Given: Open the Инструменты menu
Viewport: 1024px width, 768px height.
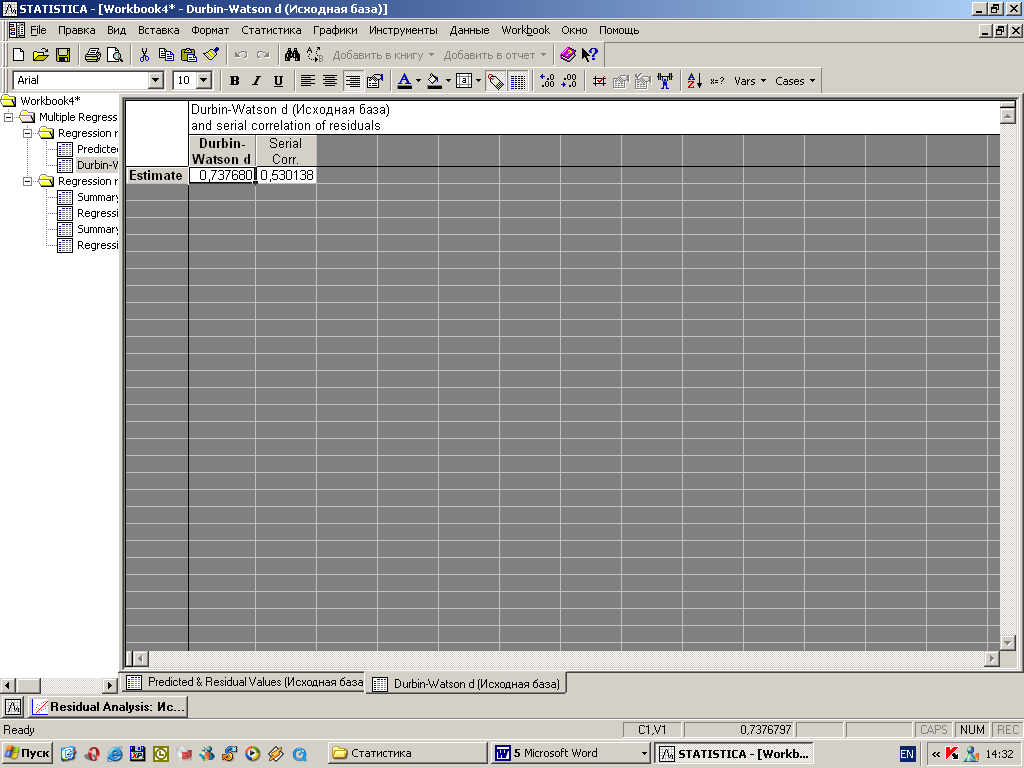Looking at the screenshot, I should 403,30.
